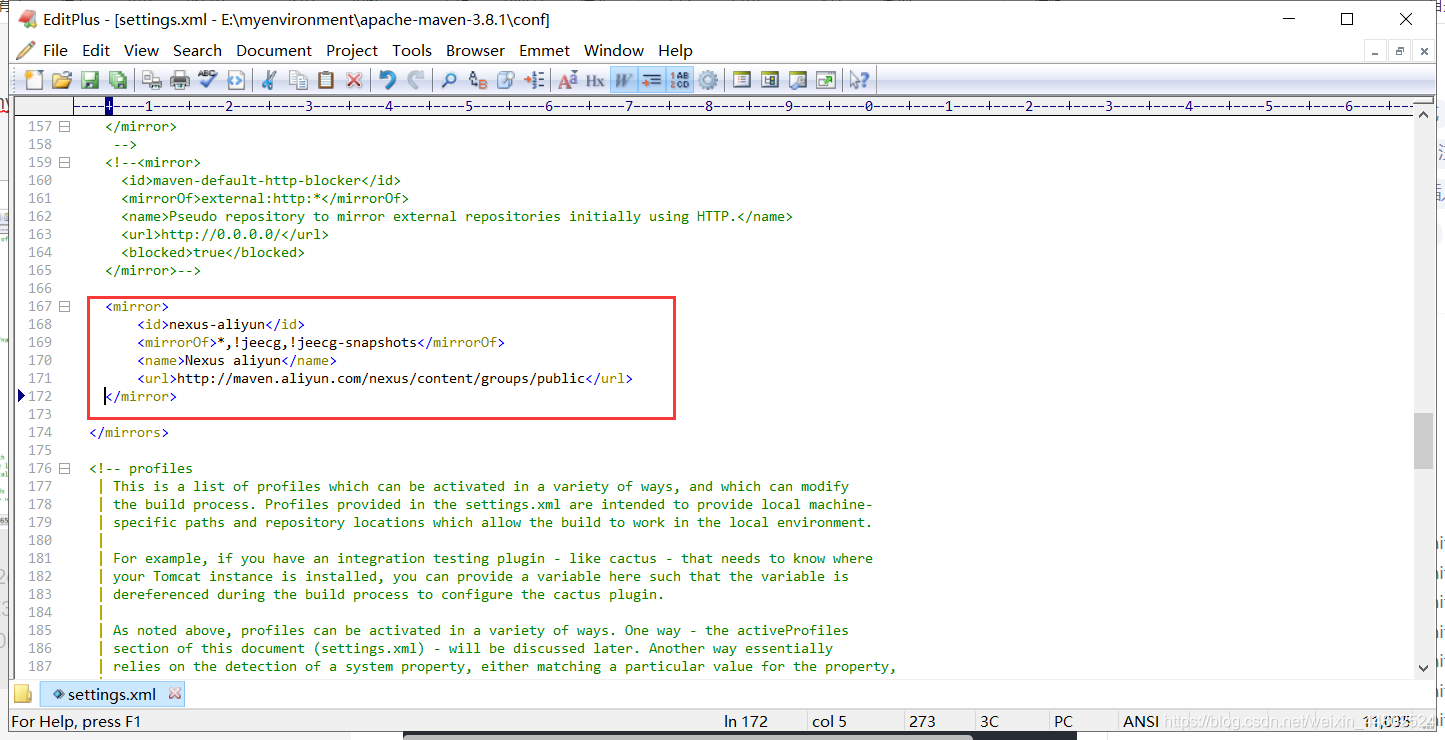Open Find with the magnifier icon
Image resolution: width=1445 pixels, height=740 pixels.
tap(450, 80)
